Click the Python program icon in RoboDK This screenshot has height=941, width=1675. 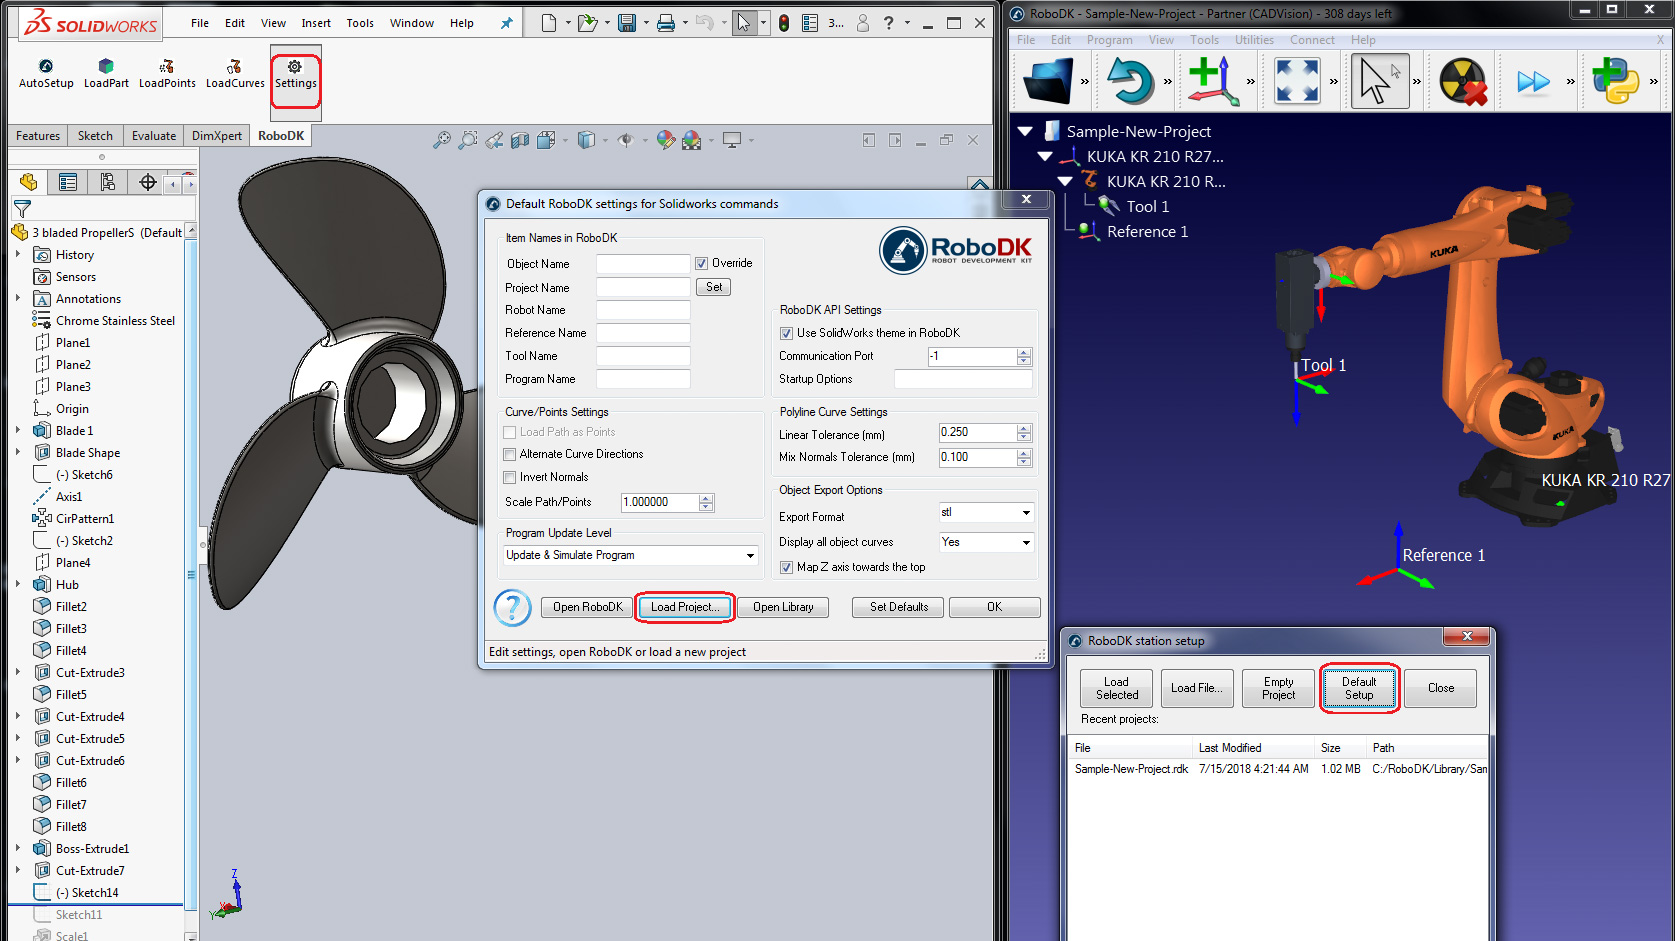[x=1615, y=81]
